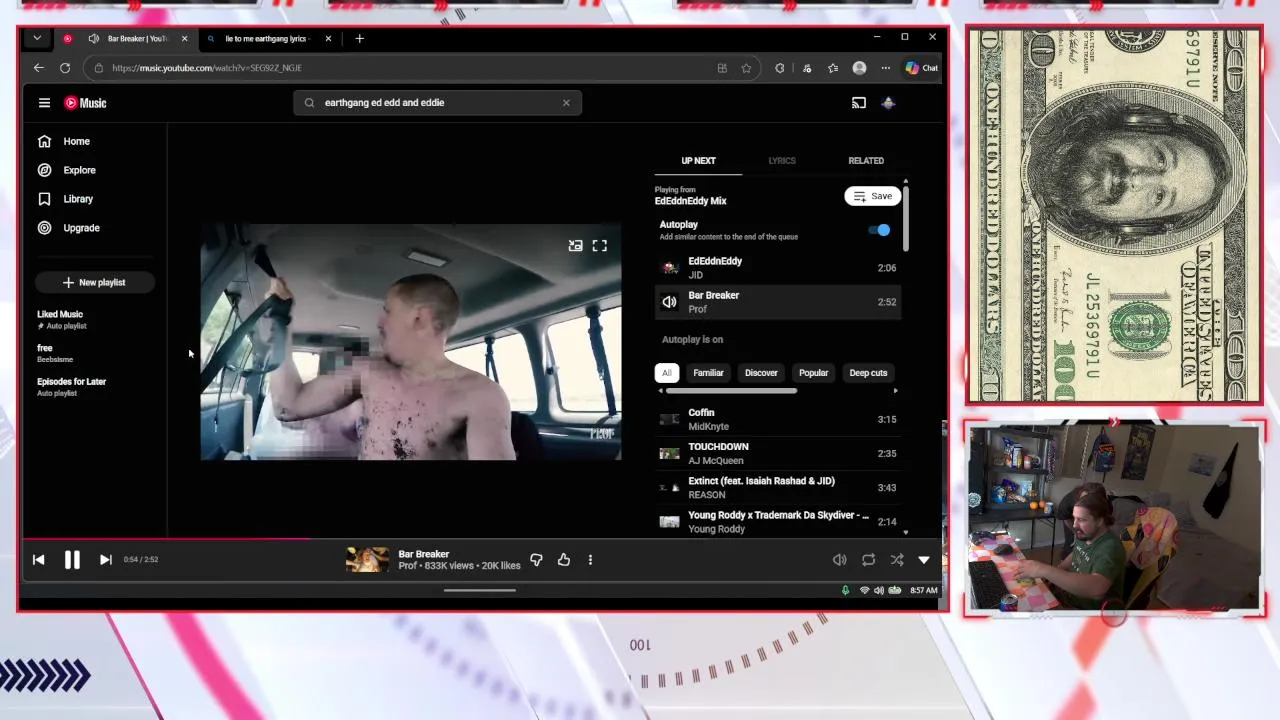Switch to the RELATED tab

pyautogui.click(x=866, y=161)
